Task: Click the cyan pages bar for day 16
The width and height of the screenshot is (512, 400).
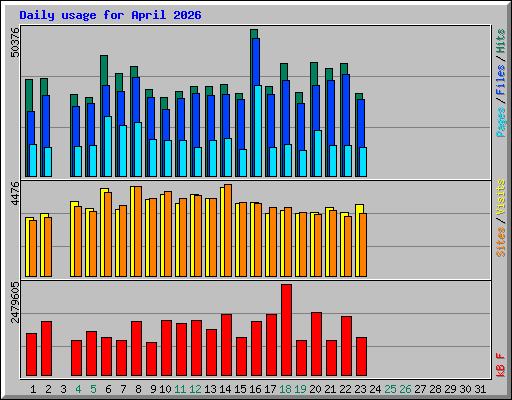Action: pyautogui.click(x=258, y=131)
